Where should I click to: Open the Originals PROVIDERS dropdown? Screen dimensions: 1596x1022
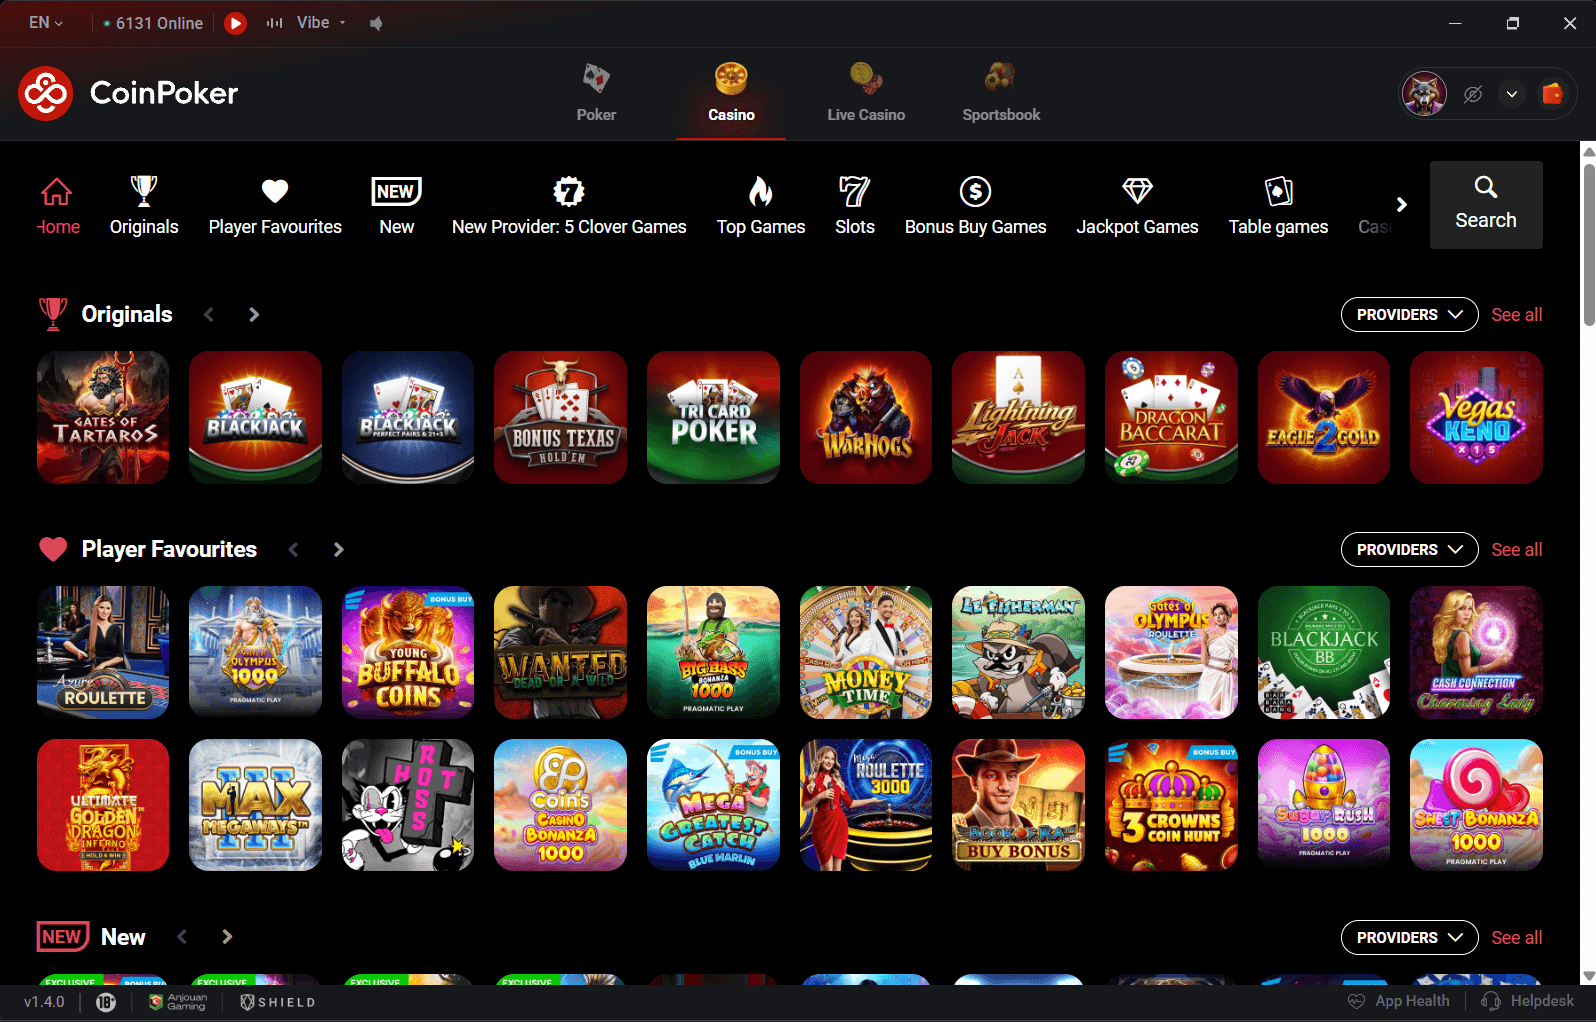(1409, 314)
